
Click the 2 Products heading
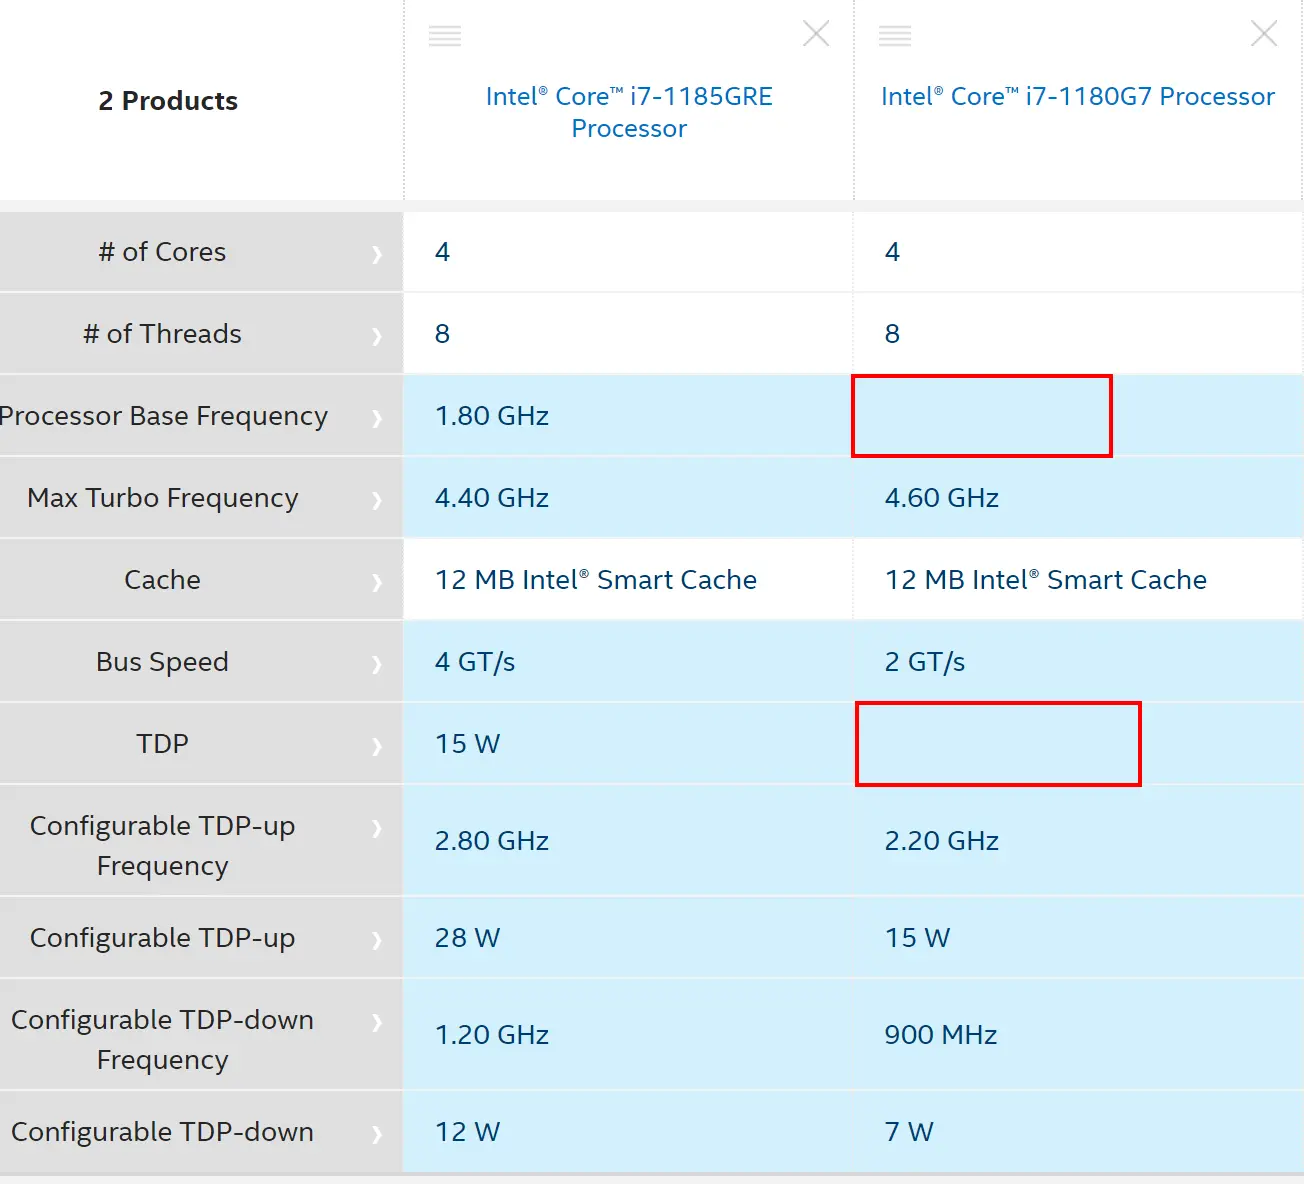click(x=168, y=101)
